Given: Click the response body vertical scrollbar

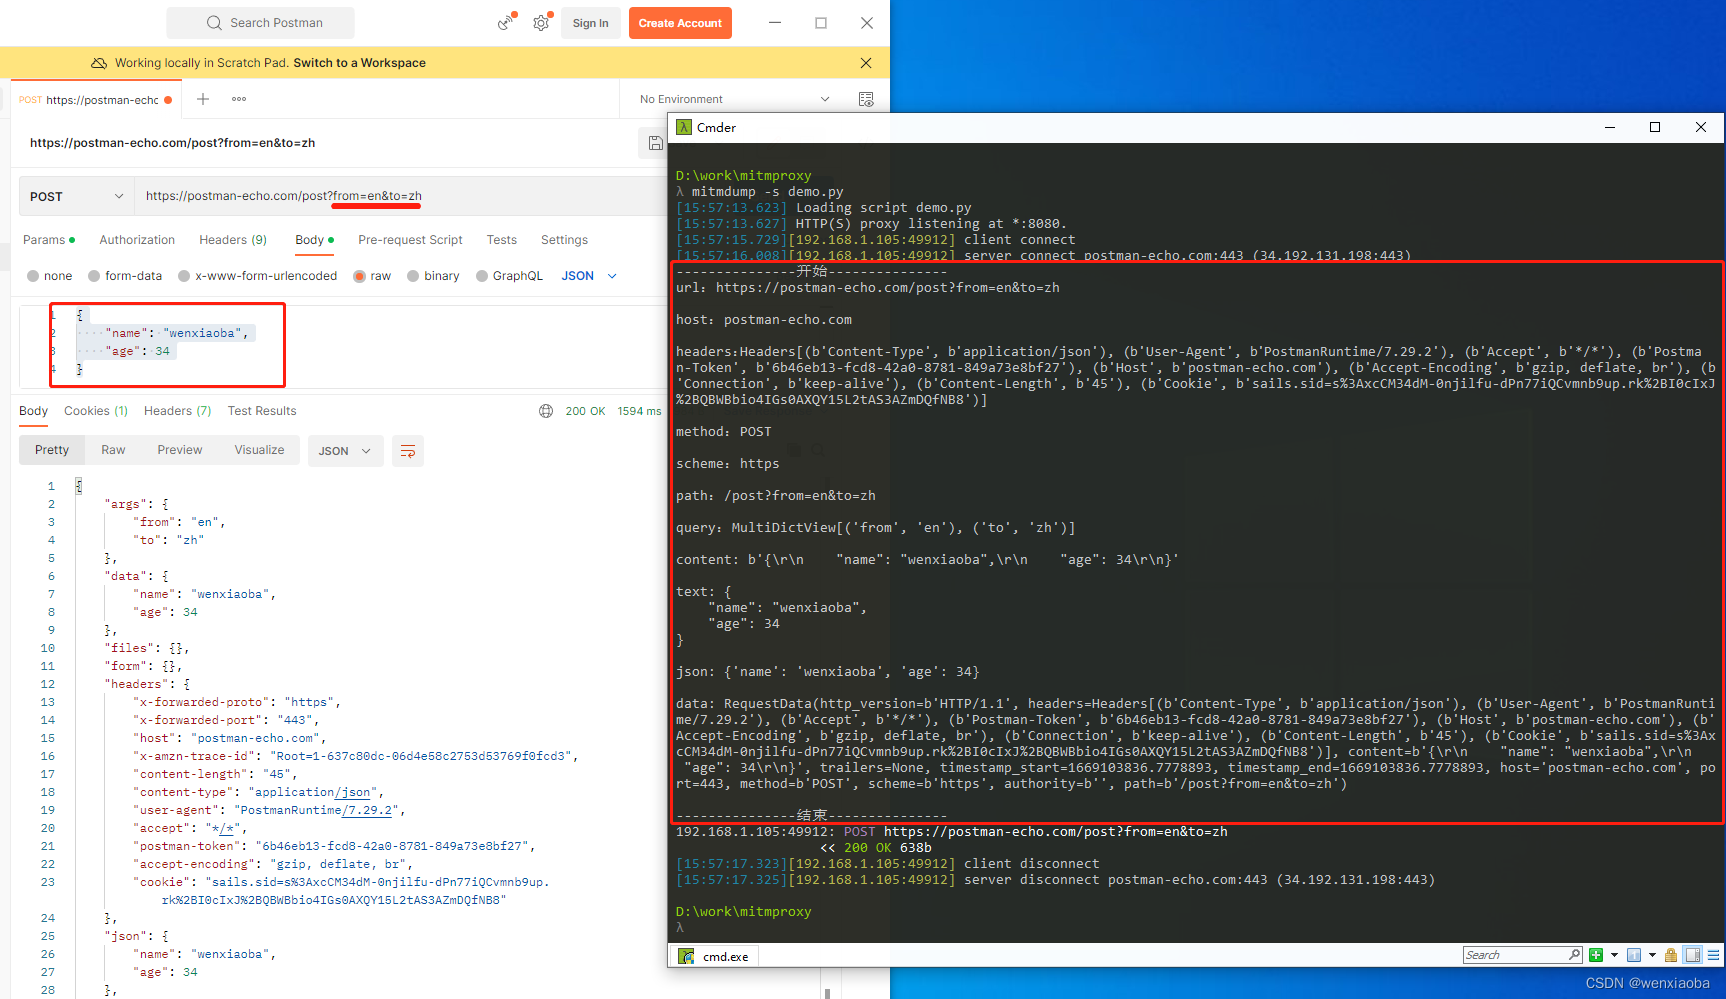Looking at the screenshot, I should tap(827, 994).
